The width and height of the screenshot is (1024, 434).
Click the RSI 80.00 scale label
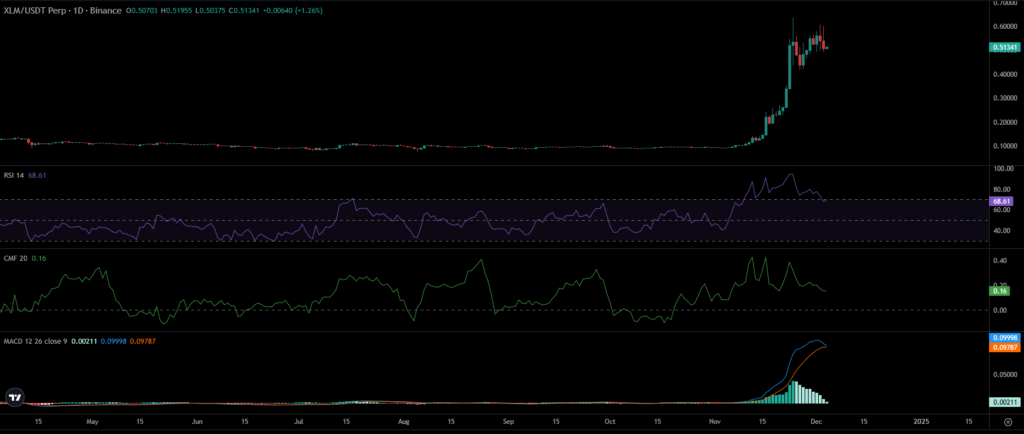tap(1004, 189)
